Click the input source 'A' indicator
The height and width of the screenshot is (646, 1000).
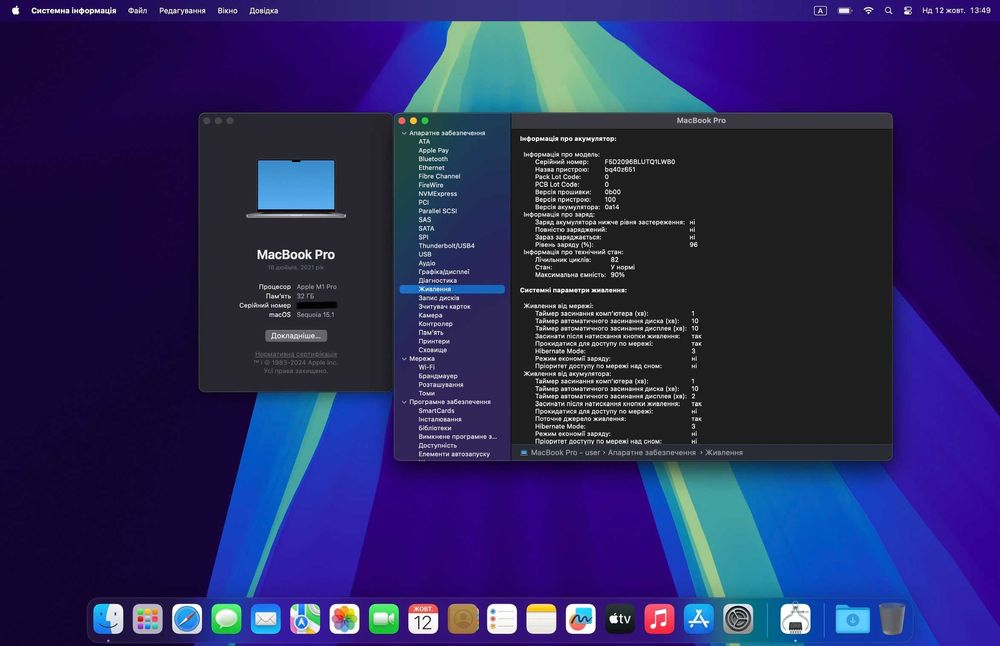click(x=821, y=10)
